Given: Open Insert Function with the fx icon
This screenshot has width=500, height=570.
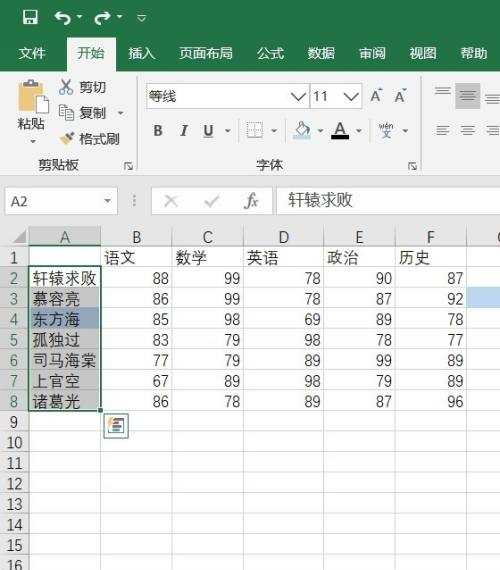Looking at the screenshot, I should (x=251, y=201).
